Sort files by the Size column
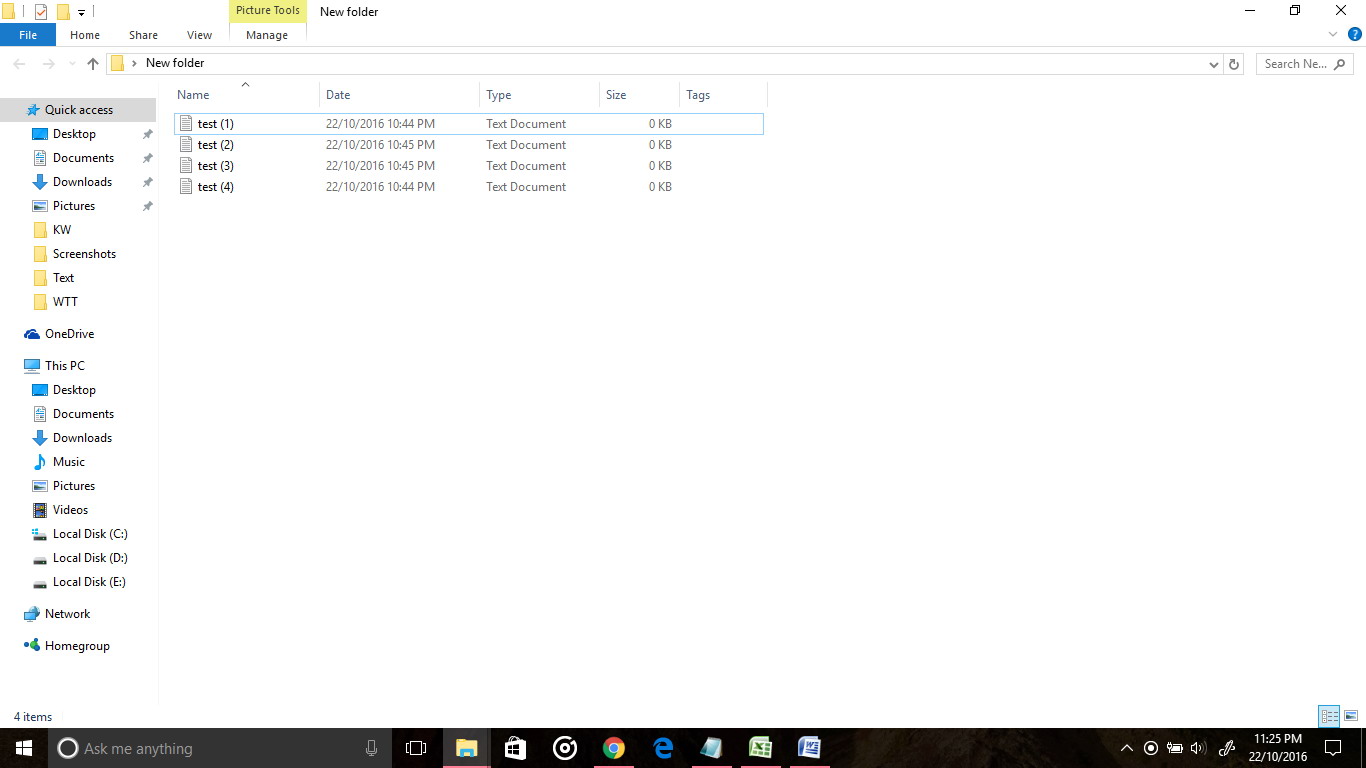 [616, 95]
